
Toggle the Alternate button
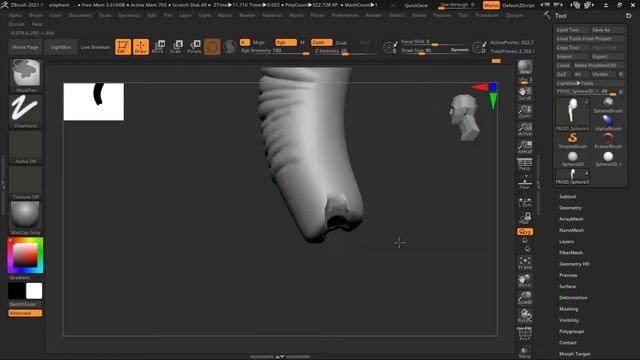[x=25, y=313]
